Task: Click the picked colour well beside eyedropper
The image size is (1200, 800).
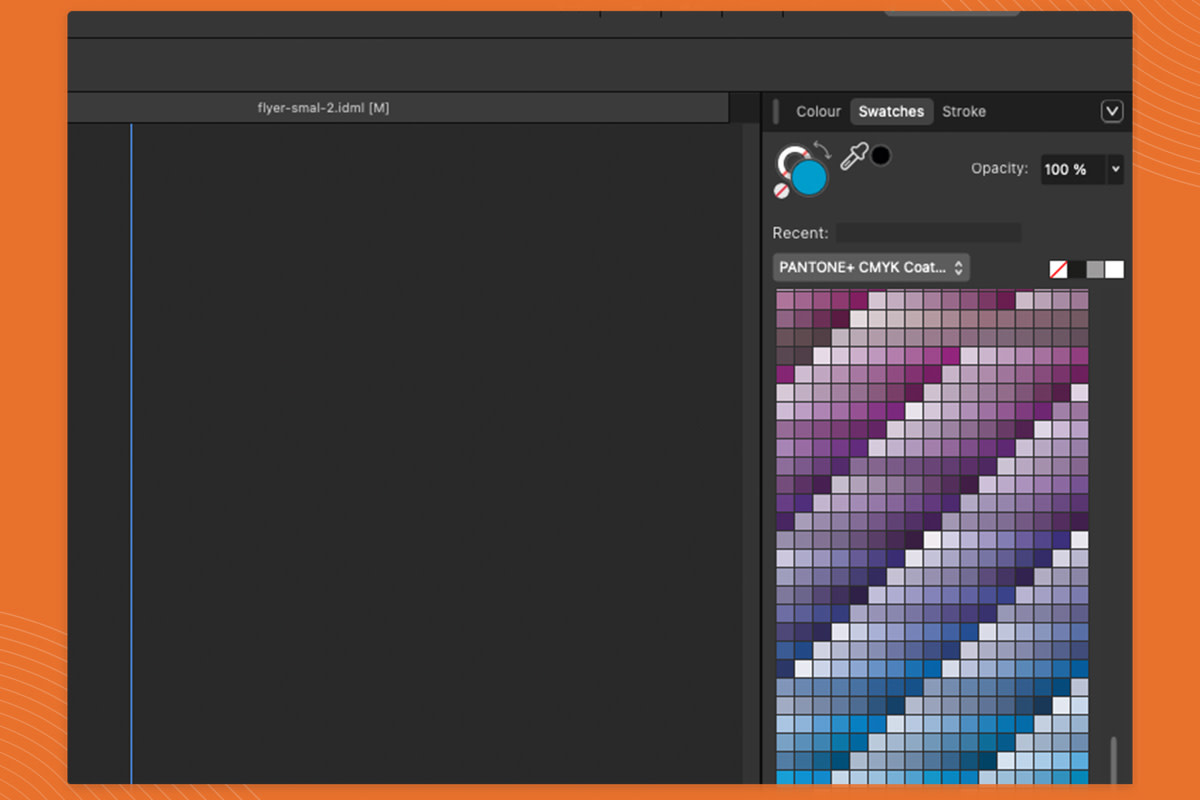Action: [881, 155]
